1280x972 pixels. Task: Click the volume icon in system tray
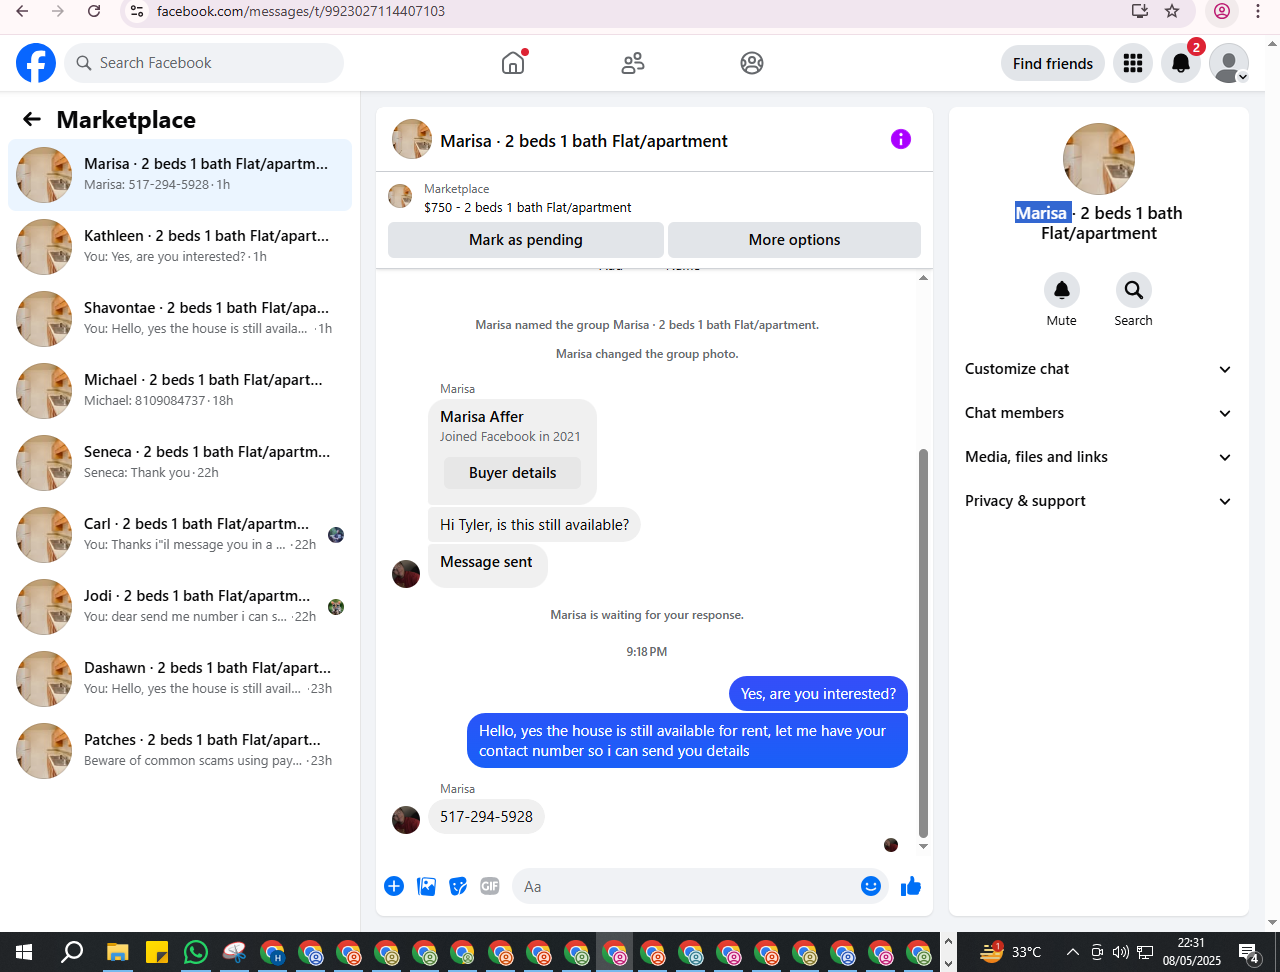pos(1121,951)
